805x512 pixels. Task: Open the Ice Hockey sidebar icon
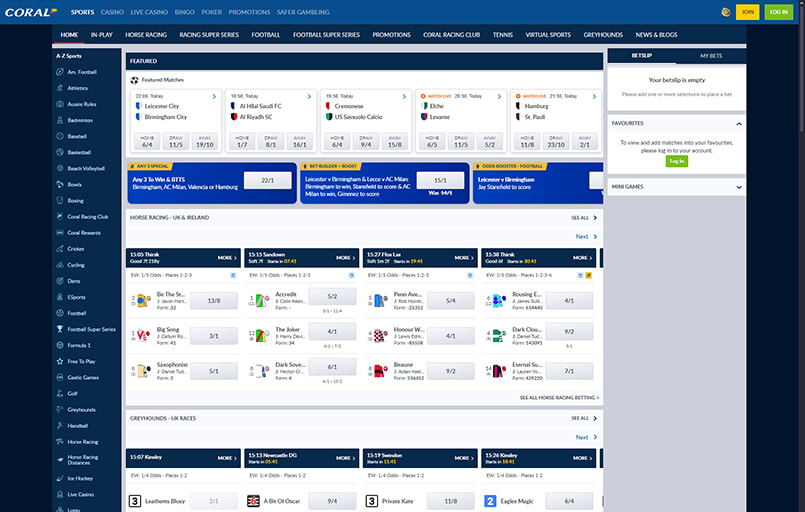(60, 478)
